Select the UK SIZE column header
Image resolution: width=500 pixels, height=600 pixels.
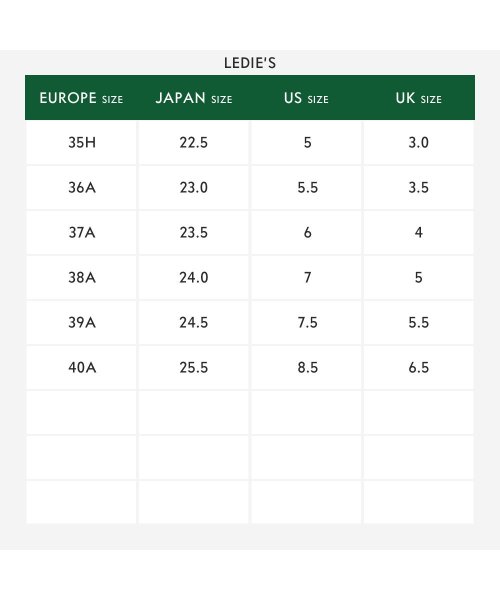419,98
